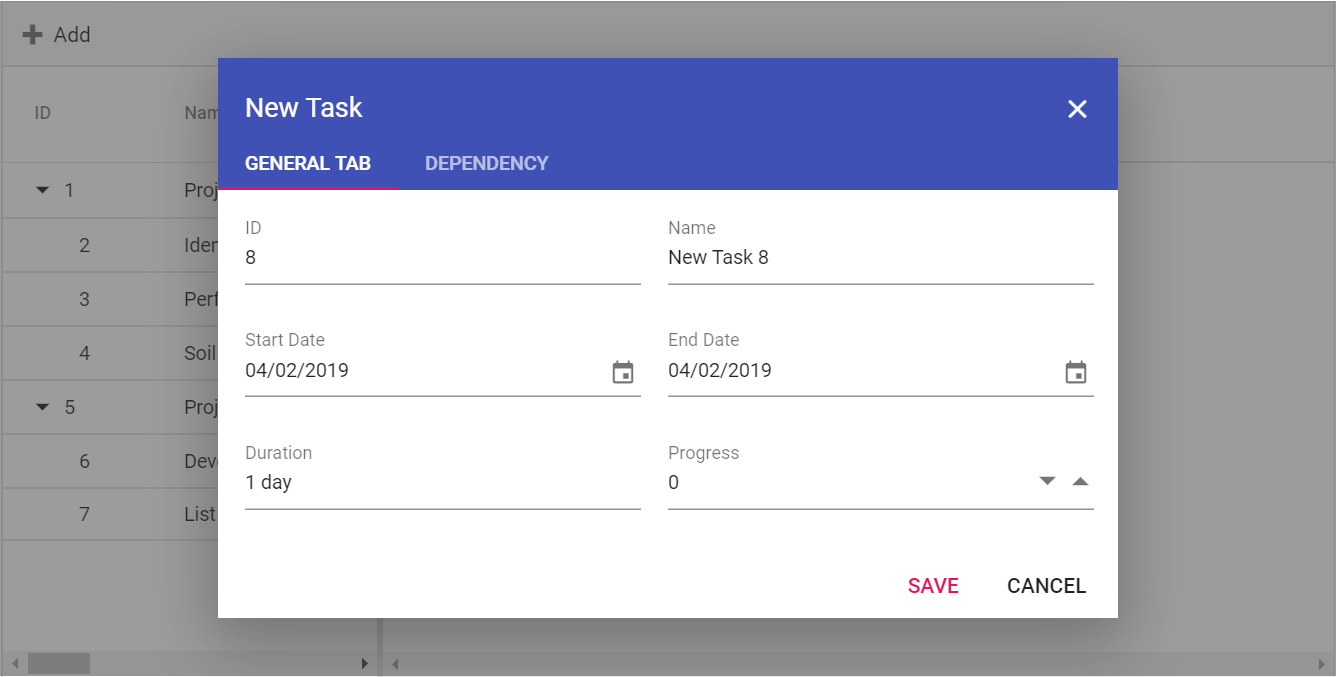Click the ID column header
This screenshot has height=677, width=1336.
pyautogui.click(x=42, y=113)
